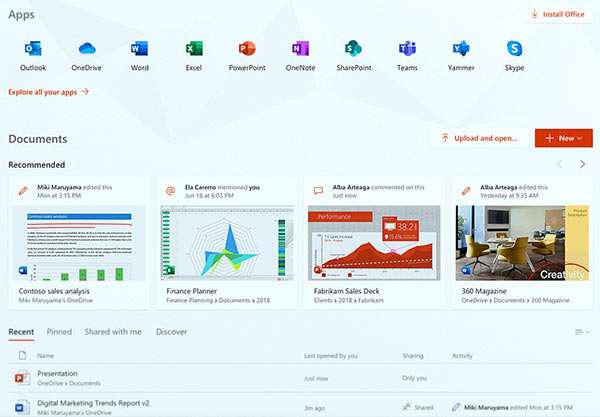Open the Presentation file row
The image size is (600, 417).
[300, 378]
